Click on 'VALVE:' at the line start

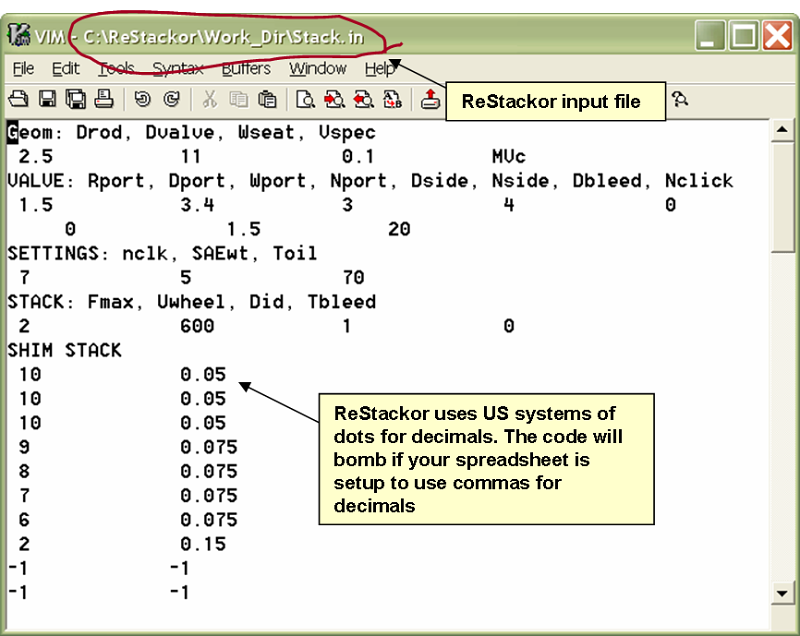[41, 181]
